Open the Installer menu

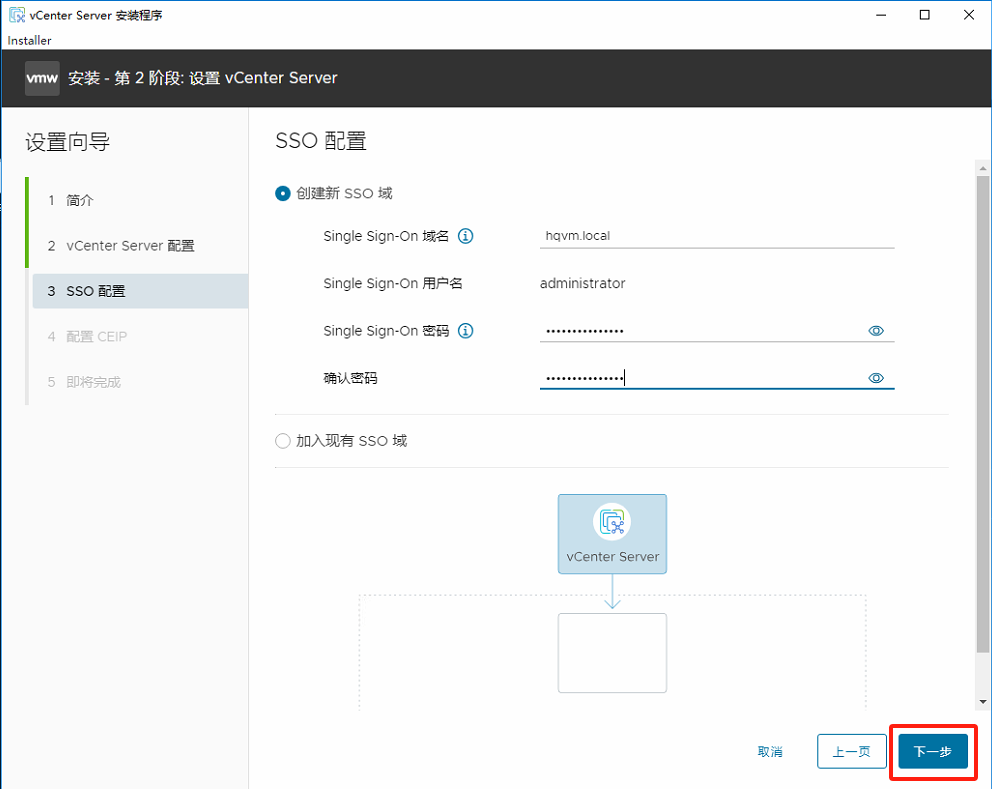coord(29,40)
